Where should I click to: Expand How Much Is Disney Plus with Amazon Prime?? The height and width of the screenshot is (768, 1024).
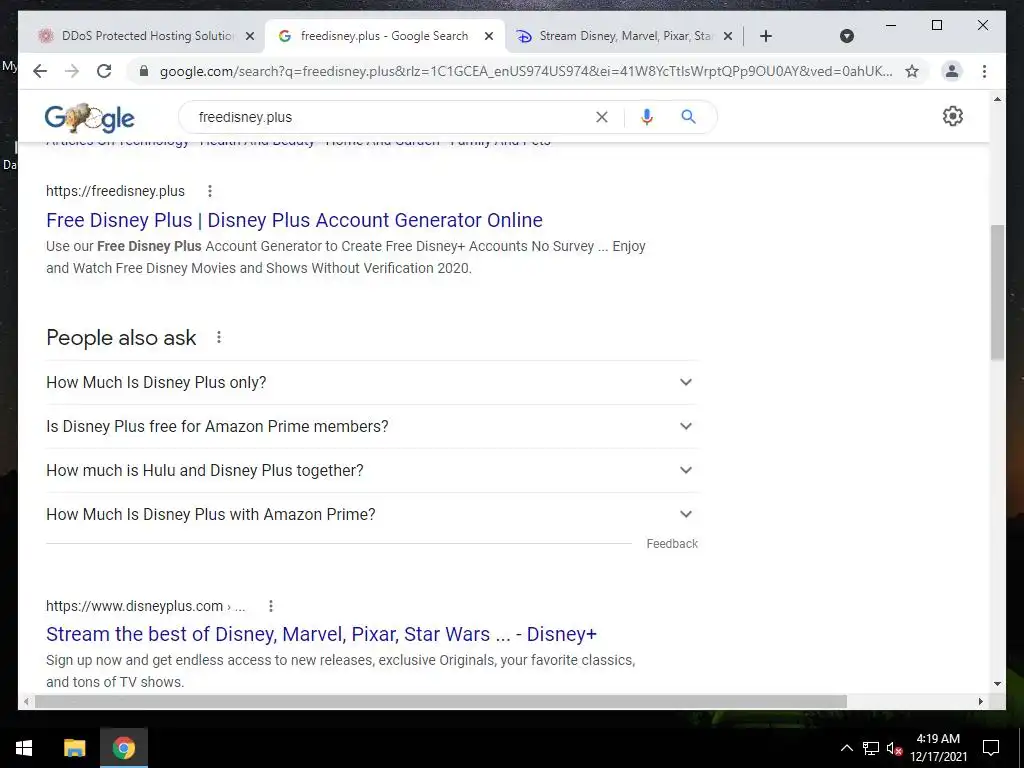[371, 515]
